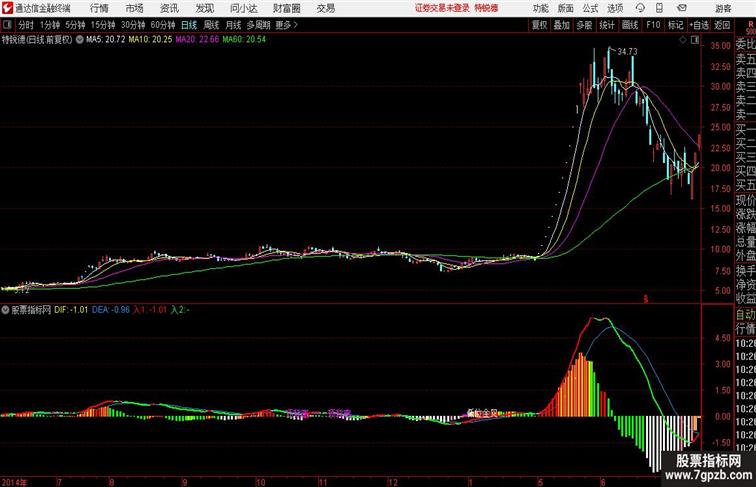Add stock via +自选 button

(x=699, y=25)
